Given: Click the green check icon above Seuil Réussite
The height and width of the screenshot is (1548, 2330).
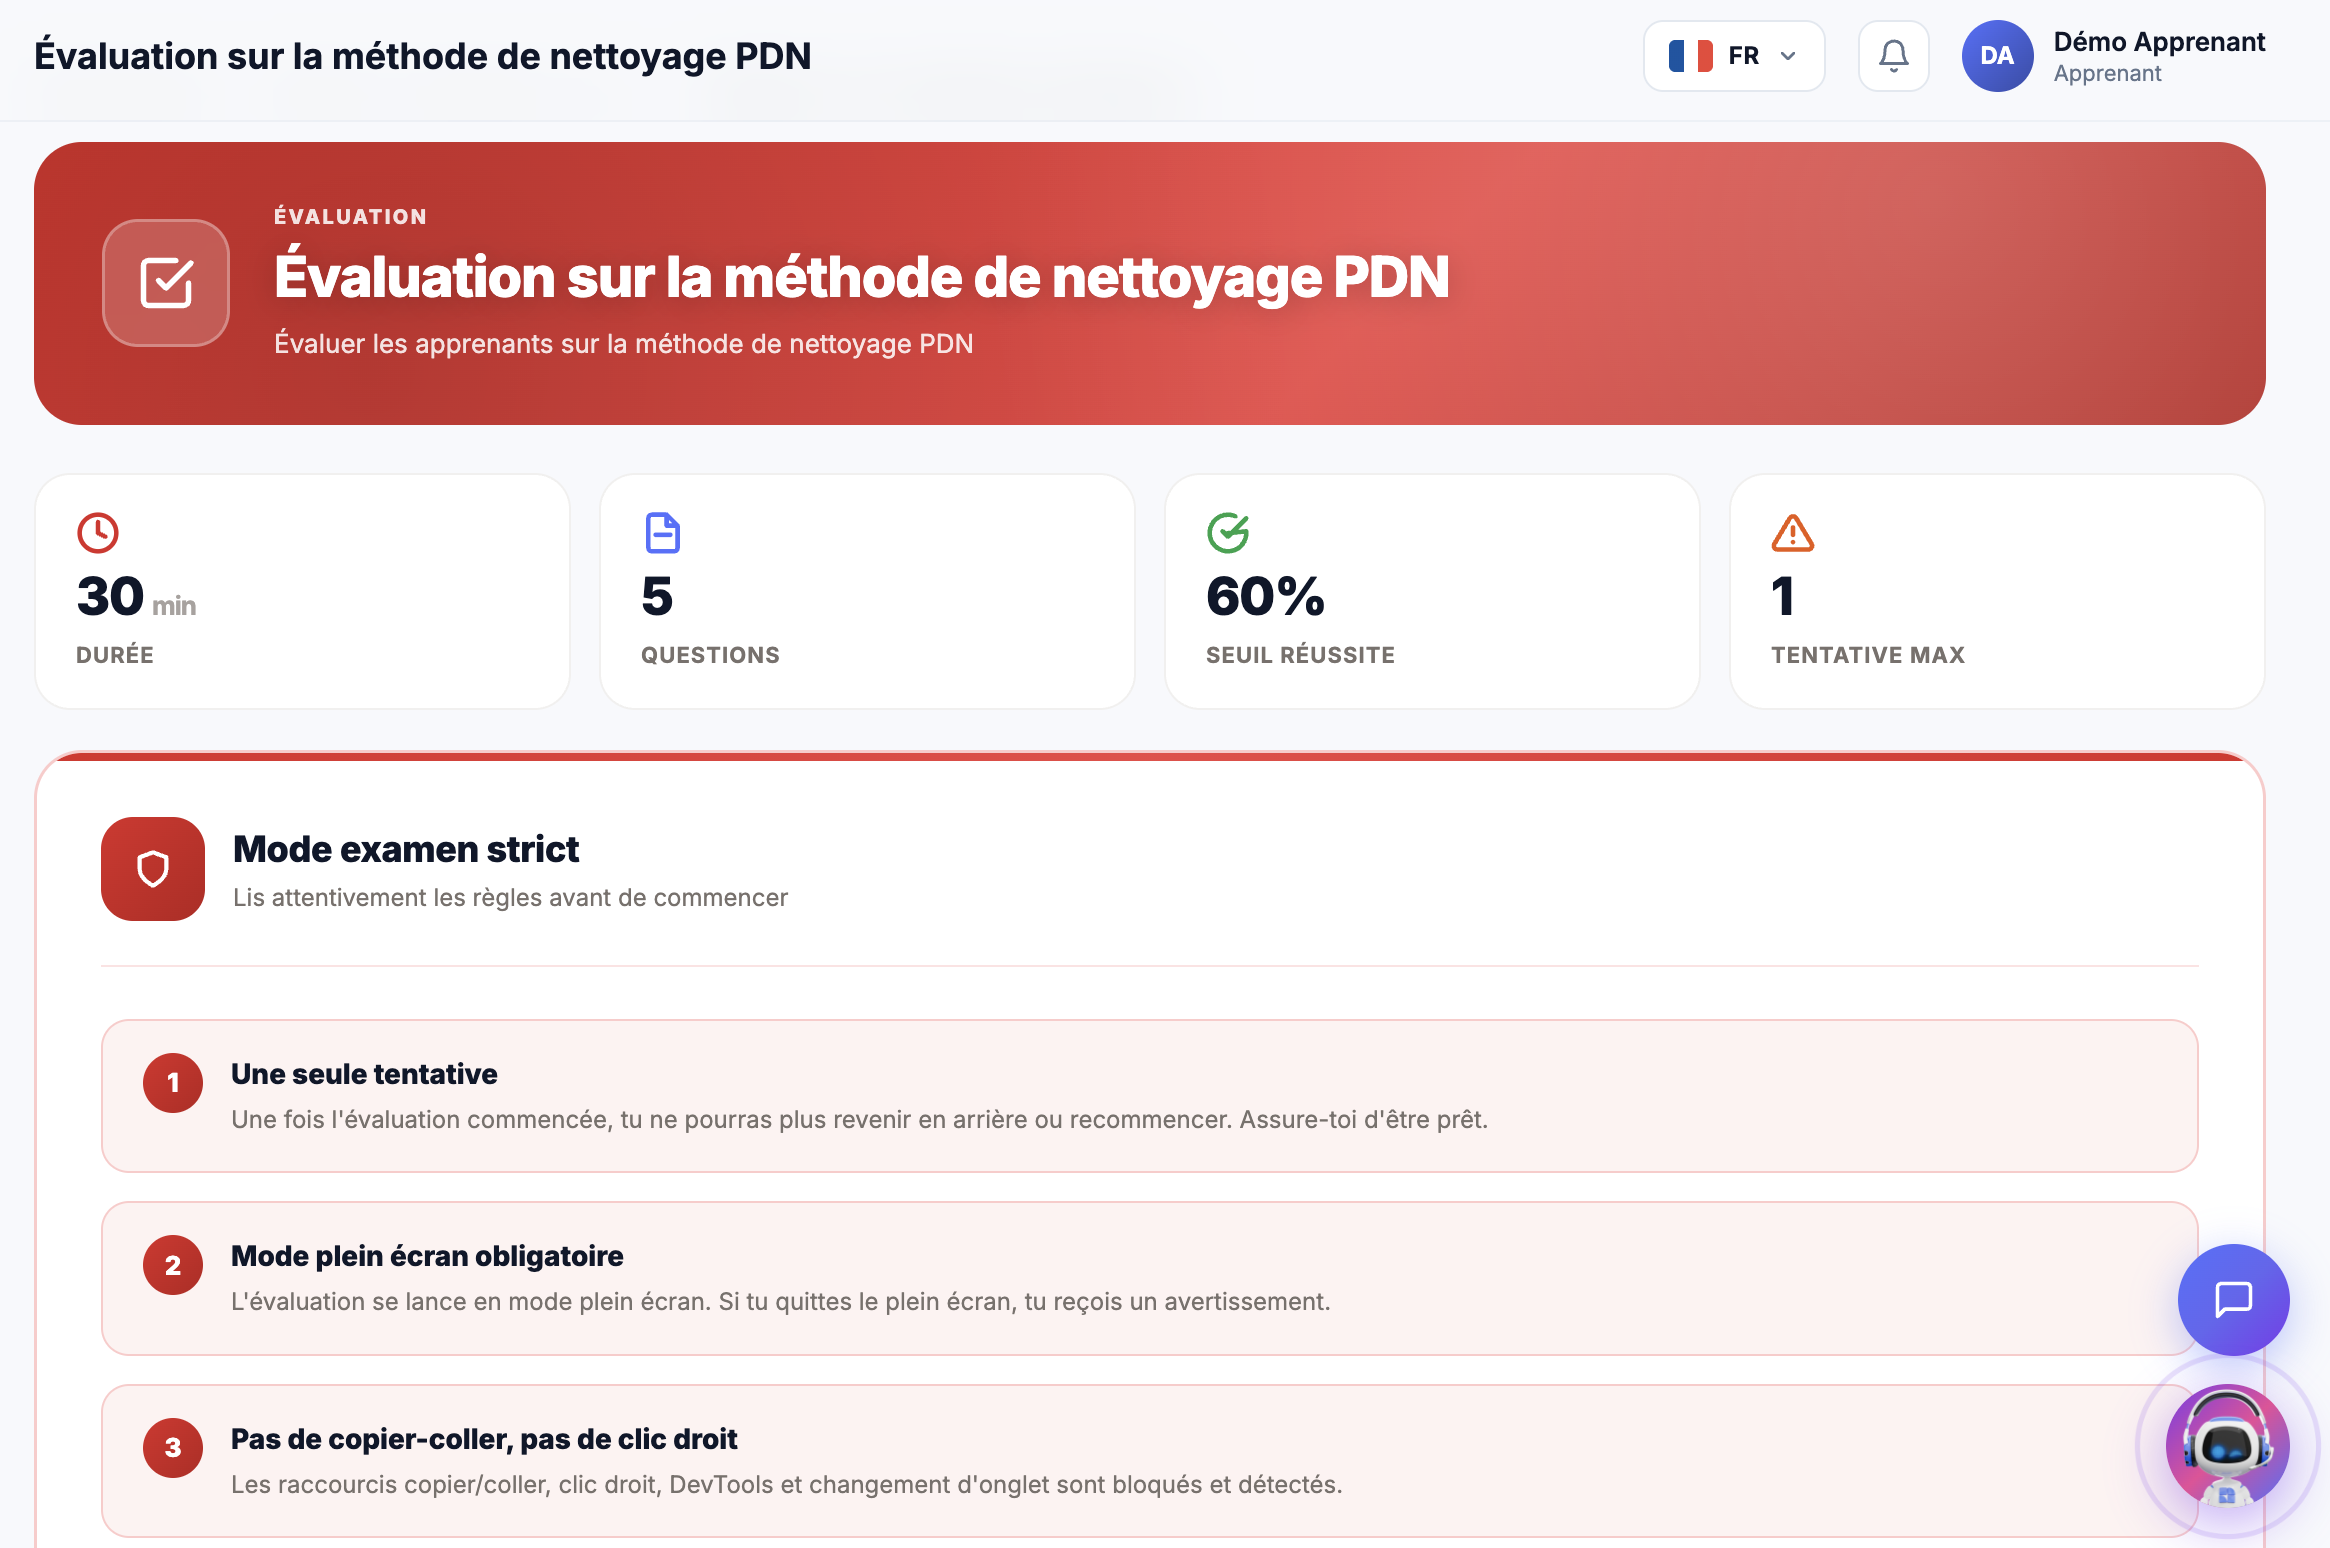Looking at the screenshot, I should pyautogui.click(x=1228, y=533).
